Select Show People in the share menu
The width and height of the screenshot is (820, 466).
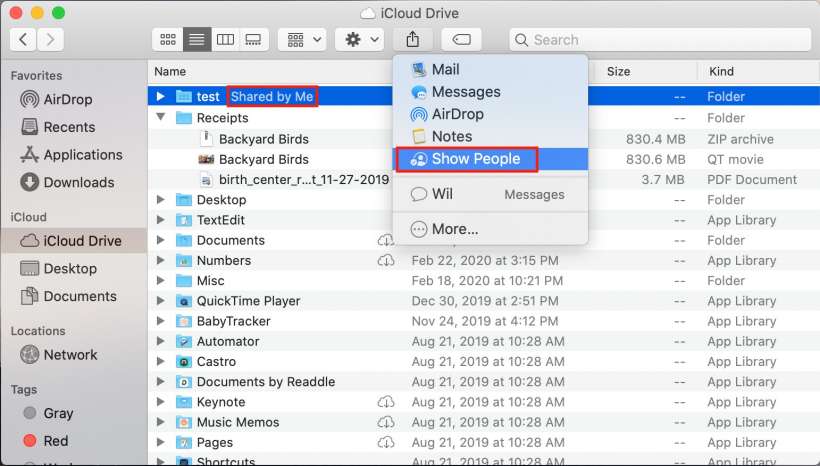[x=490, y=159]
